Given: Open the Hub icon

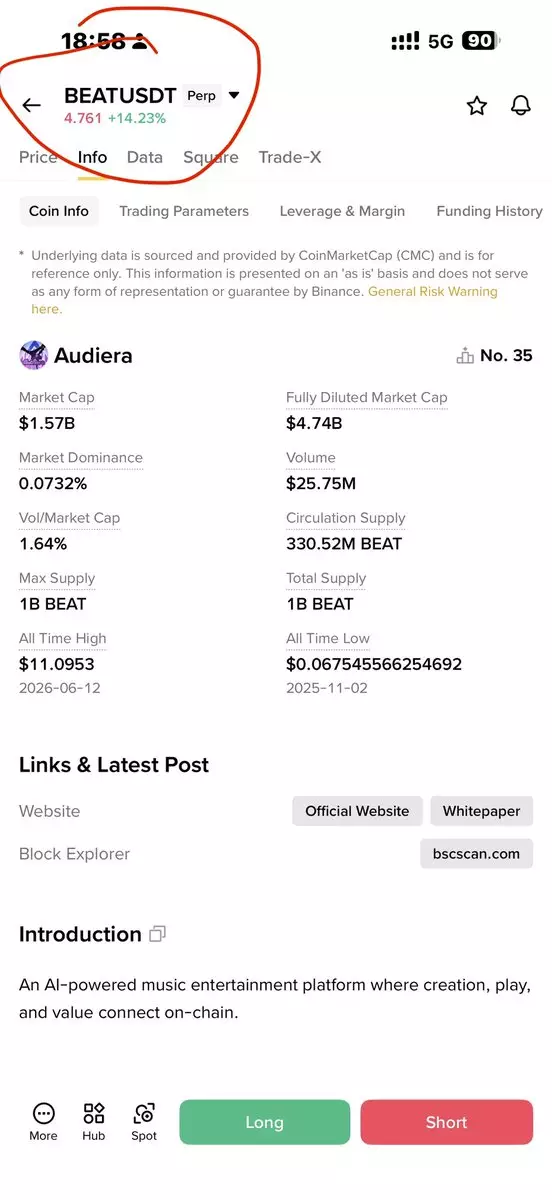Looking at the screenshot, I should (94, 1113).
